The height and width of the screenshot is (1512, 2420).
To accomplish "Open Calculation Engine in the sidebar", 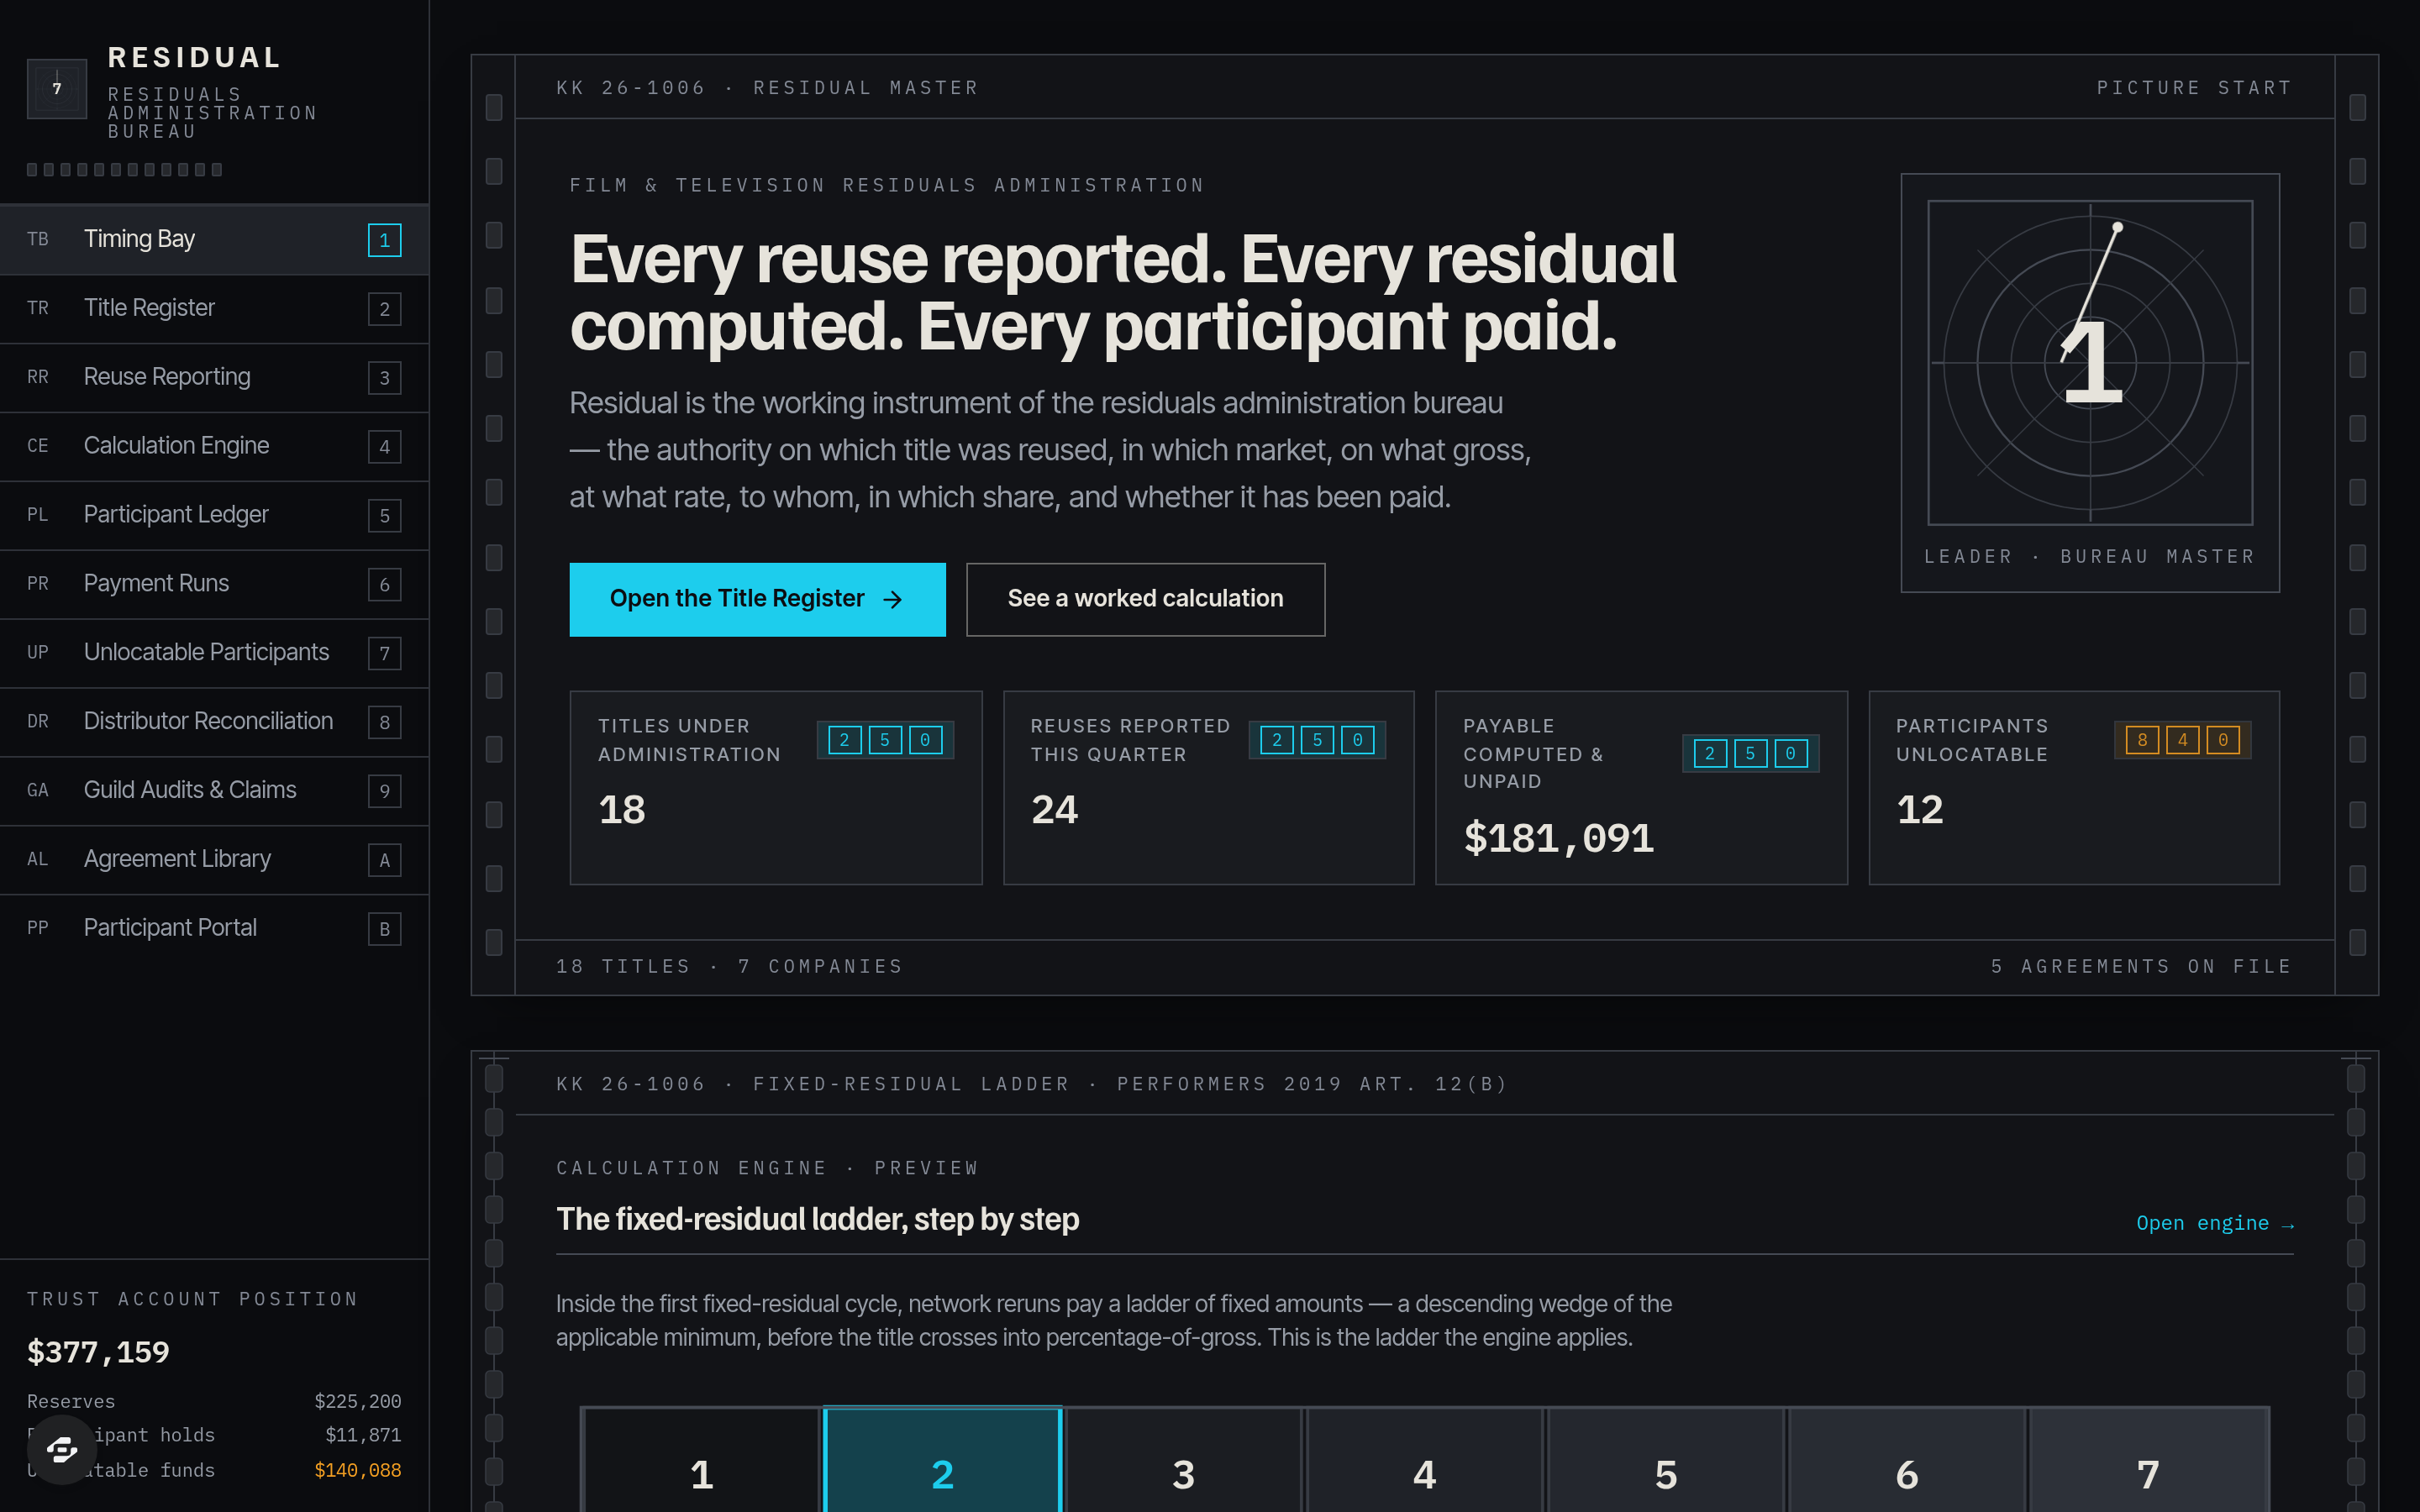I will (x=214, y=446).
